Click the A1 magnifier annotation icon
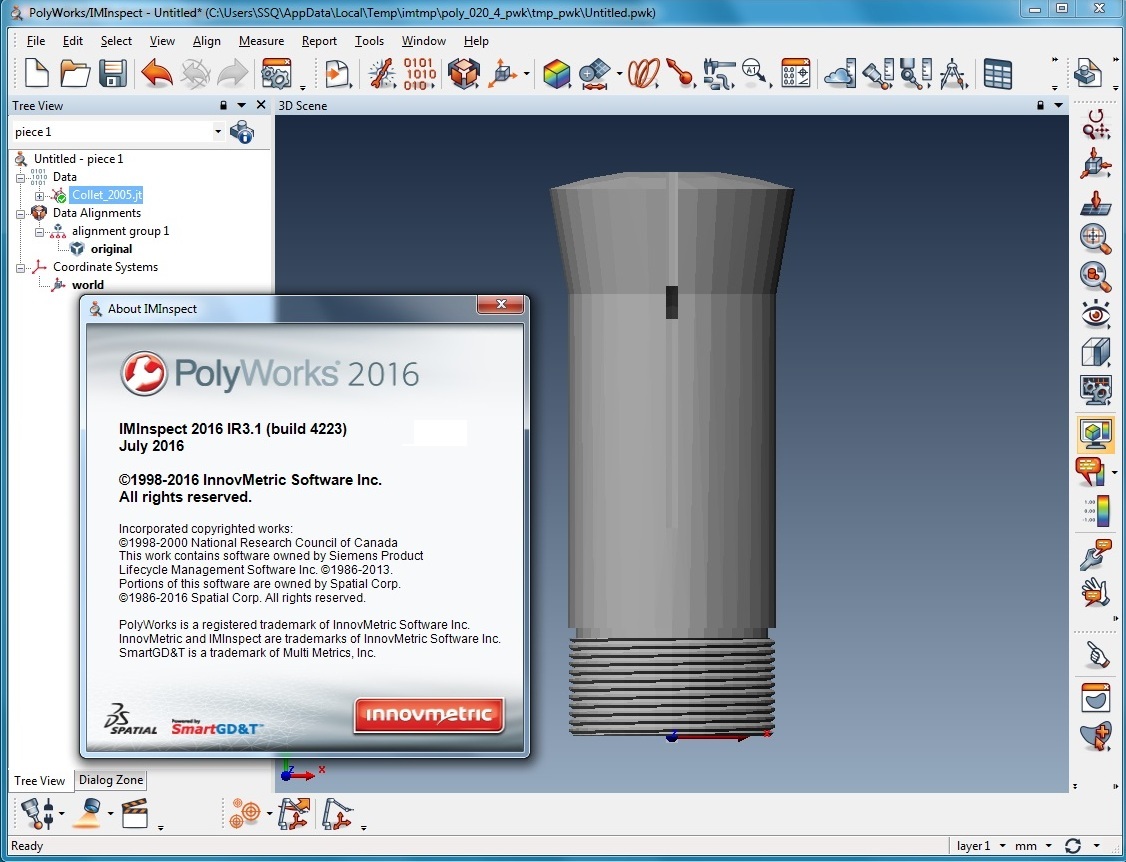 pos(754,72)
